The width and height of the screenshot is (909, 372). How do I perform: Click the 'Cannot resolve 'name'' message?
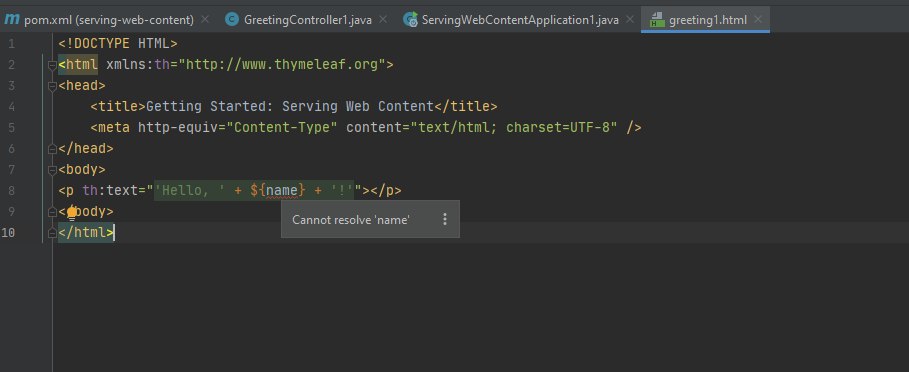click(x=351, y=220)
